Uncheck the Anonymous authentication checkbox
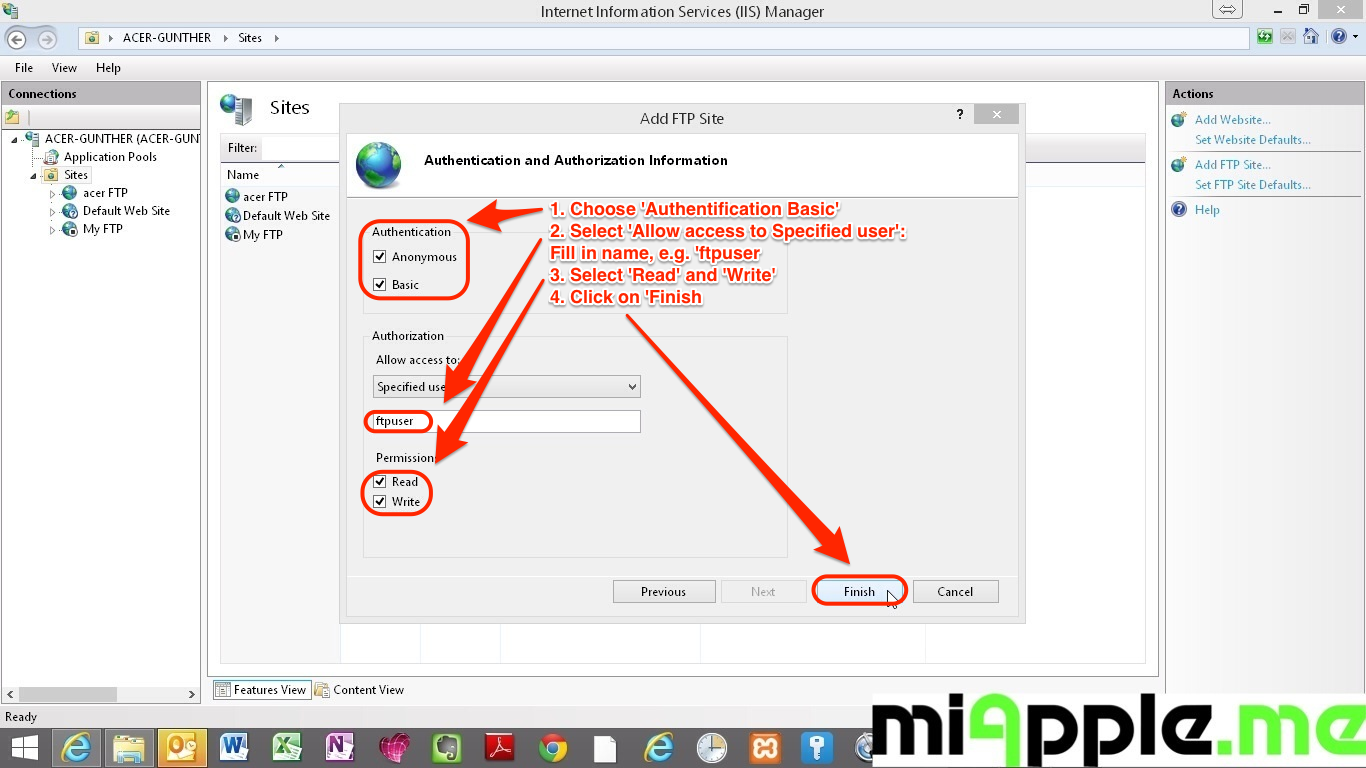 click(x=380, y=257)
